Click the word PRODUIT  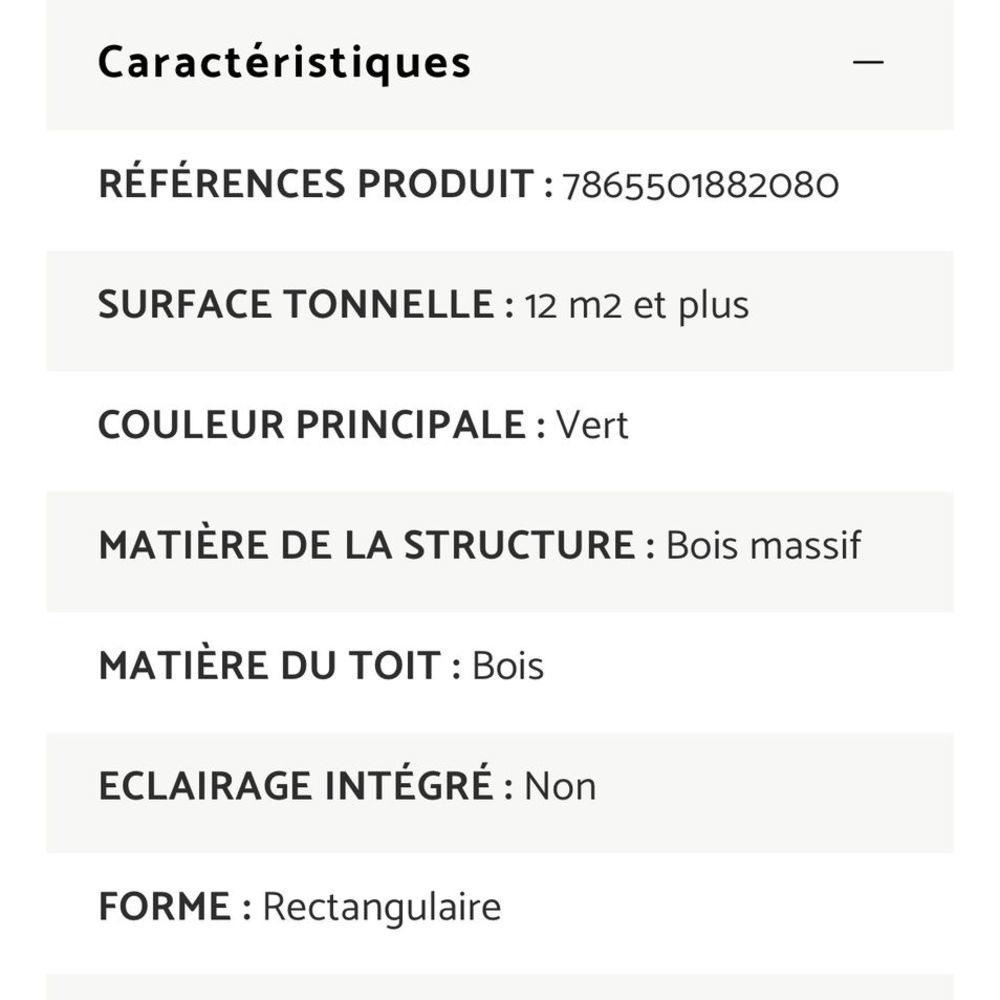(446, 185)
